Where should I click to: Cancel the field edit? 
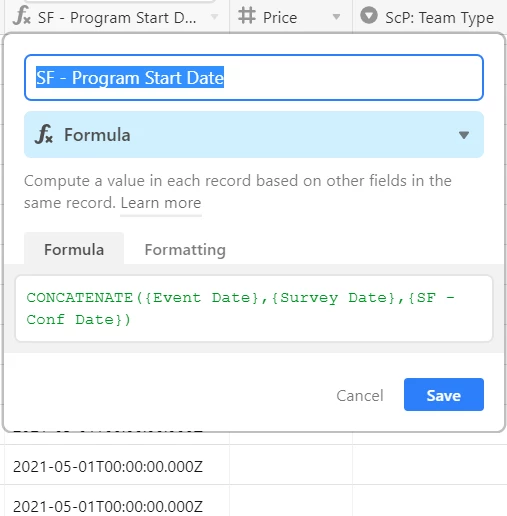(360, 396)
